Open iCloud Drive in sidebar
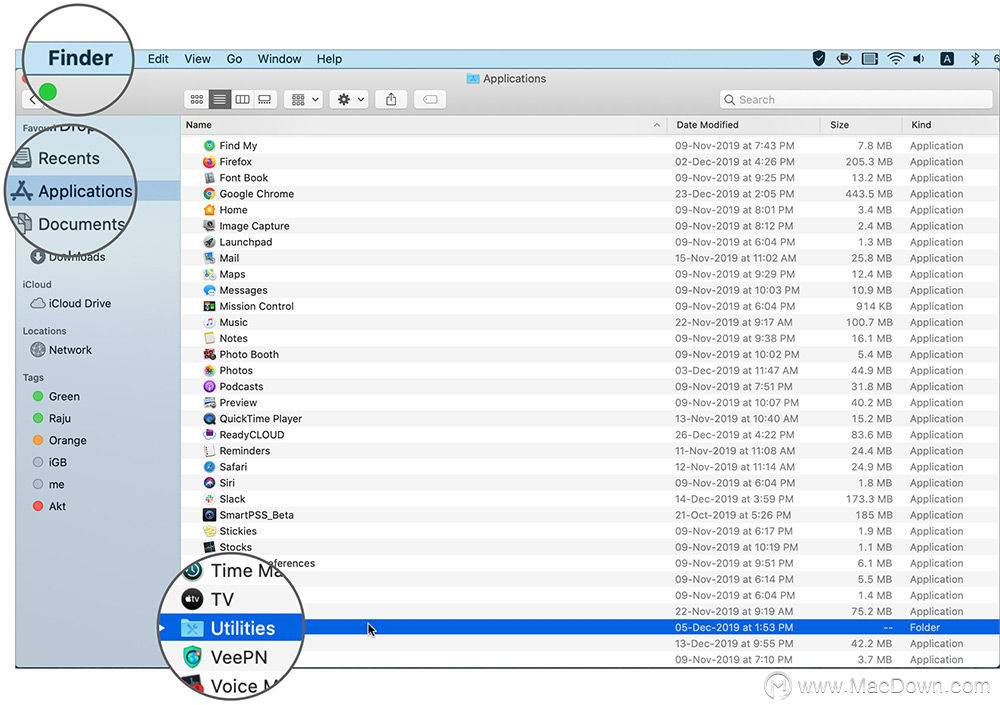1000x705 pixels. pyautogui.click(x=71, y=303)
